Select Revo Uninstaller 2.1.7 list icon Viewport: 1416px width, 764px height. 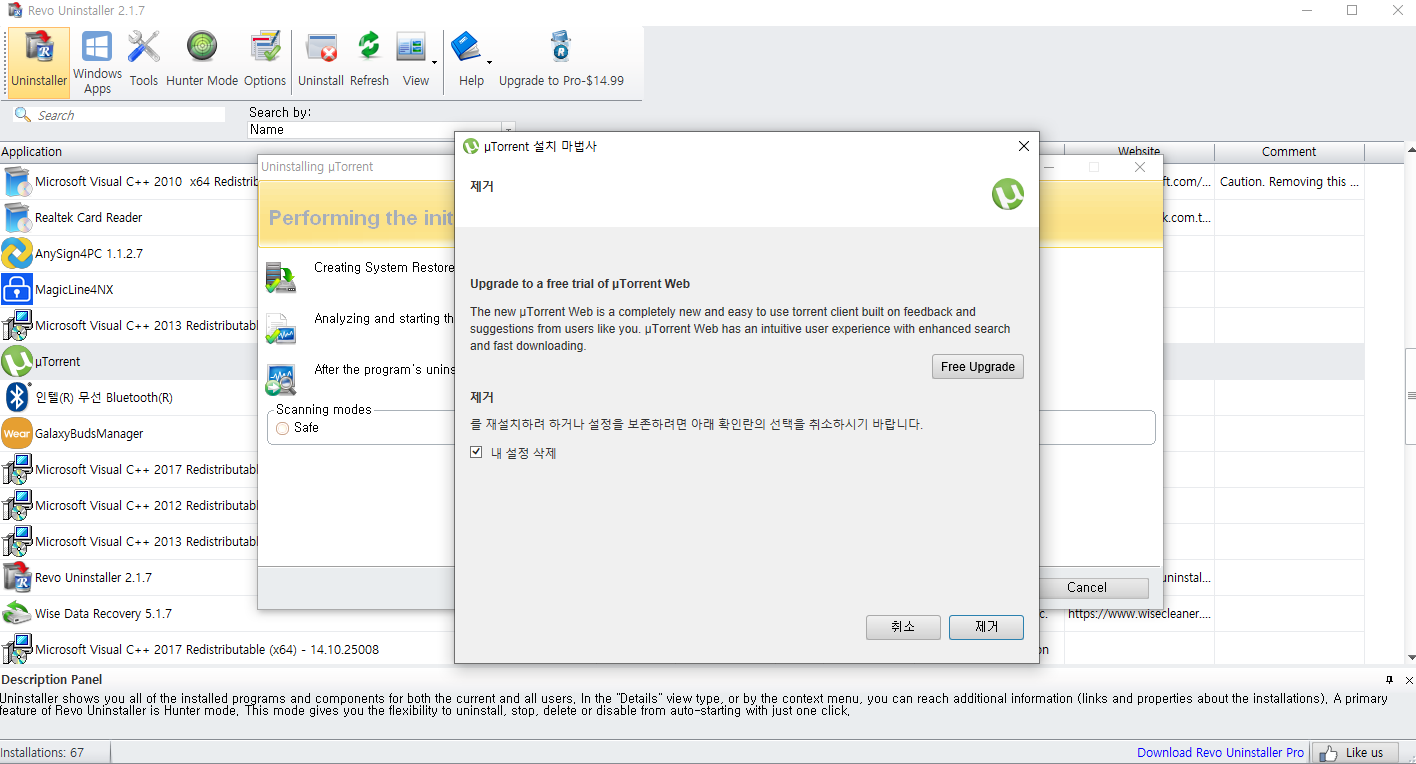(x=17, y=577)
